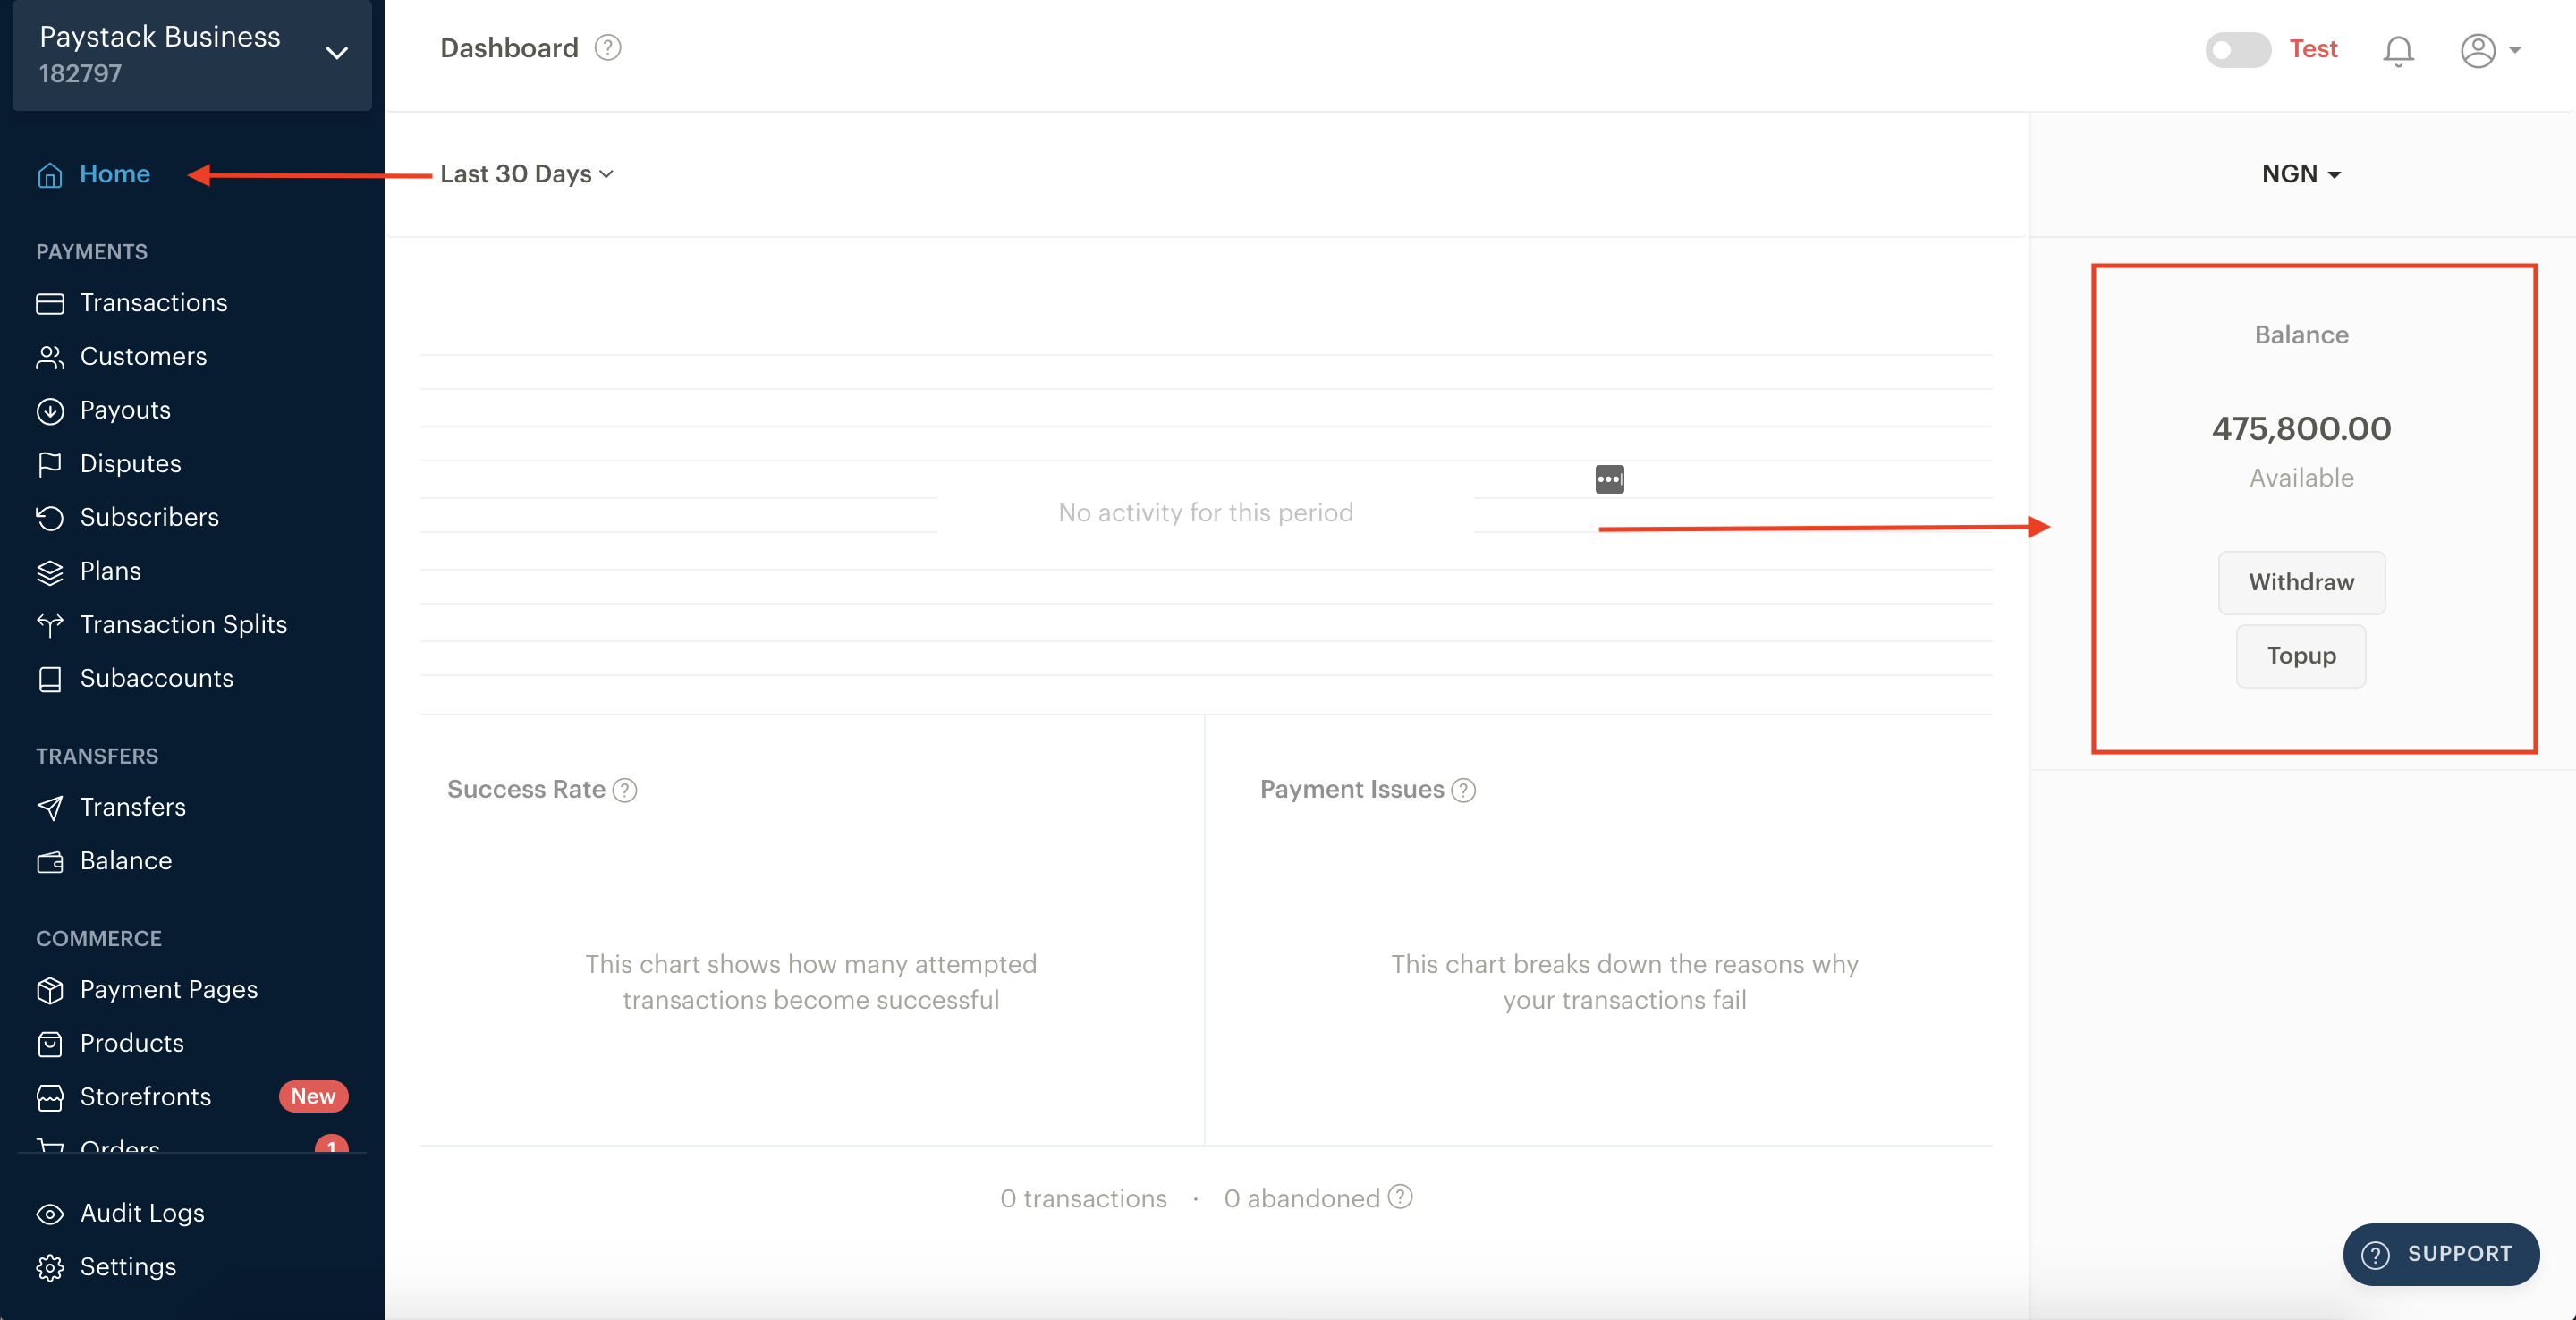Click the notifications bell icon
This screenshot has height=1320, width=2576.
[x=2399, y=47]
